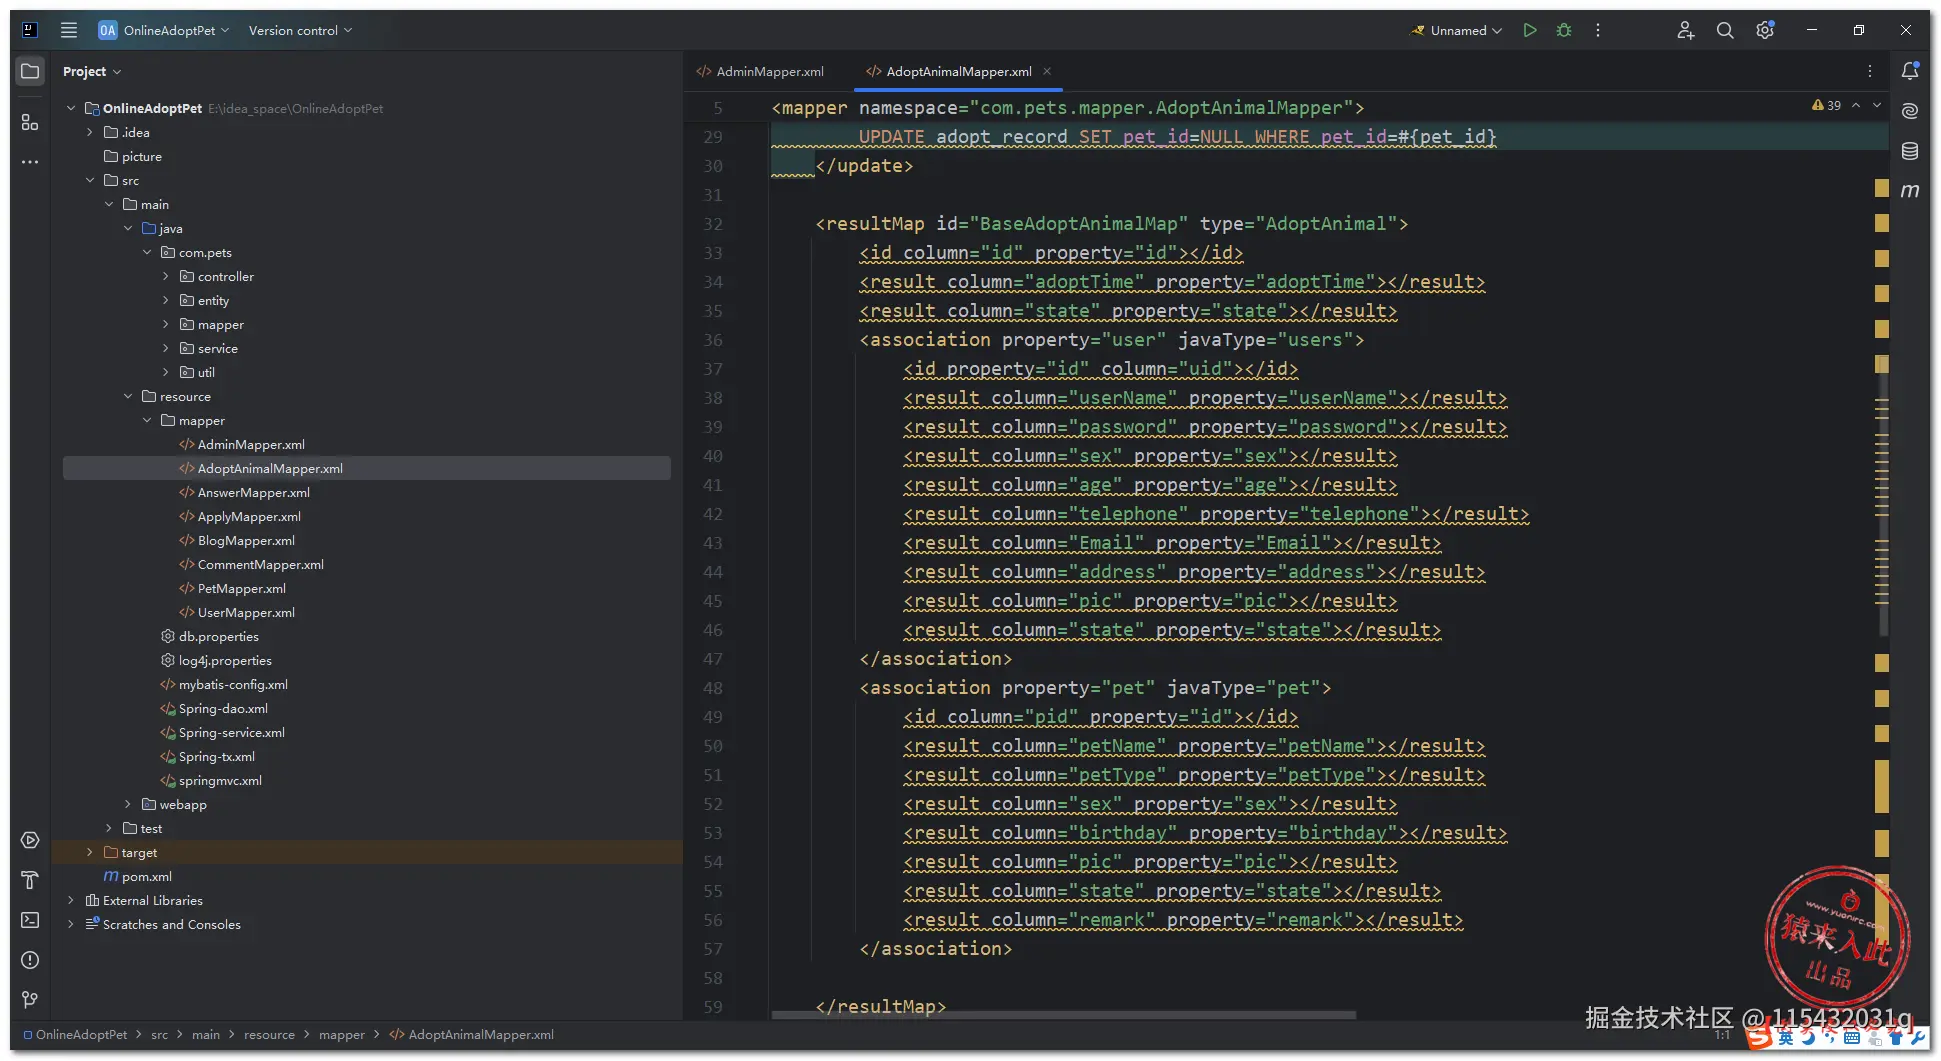This screenshot has height=1061, width=1941.
Task: Open the Build tool window
Action: point(30,880)
